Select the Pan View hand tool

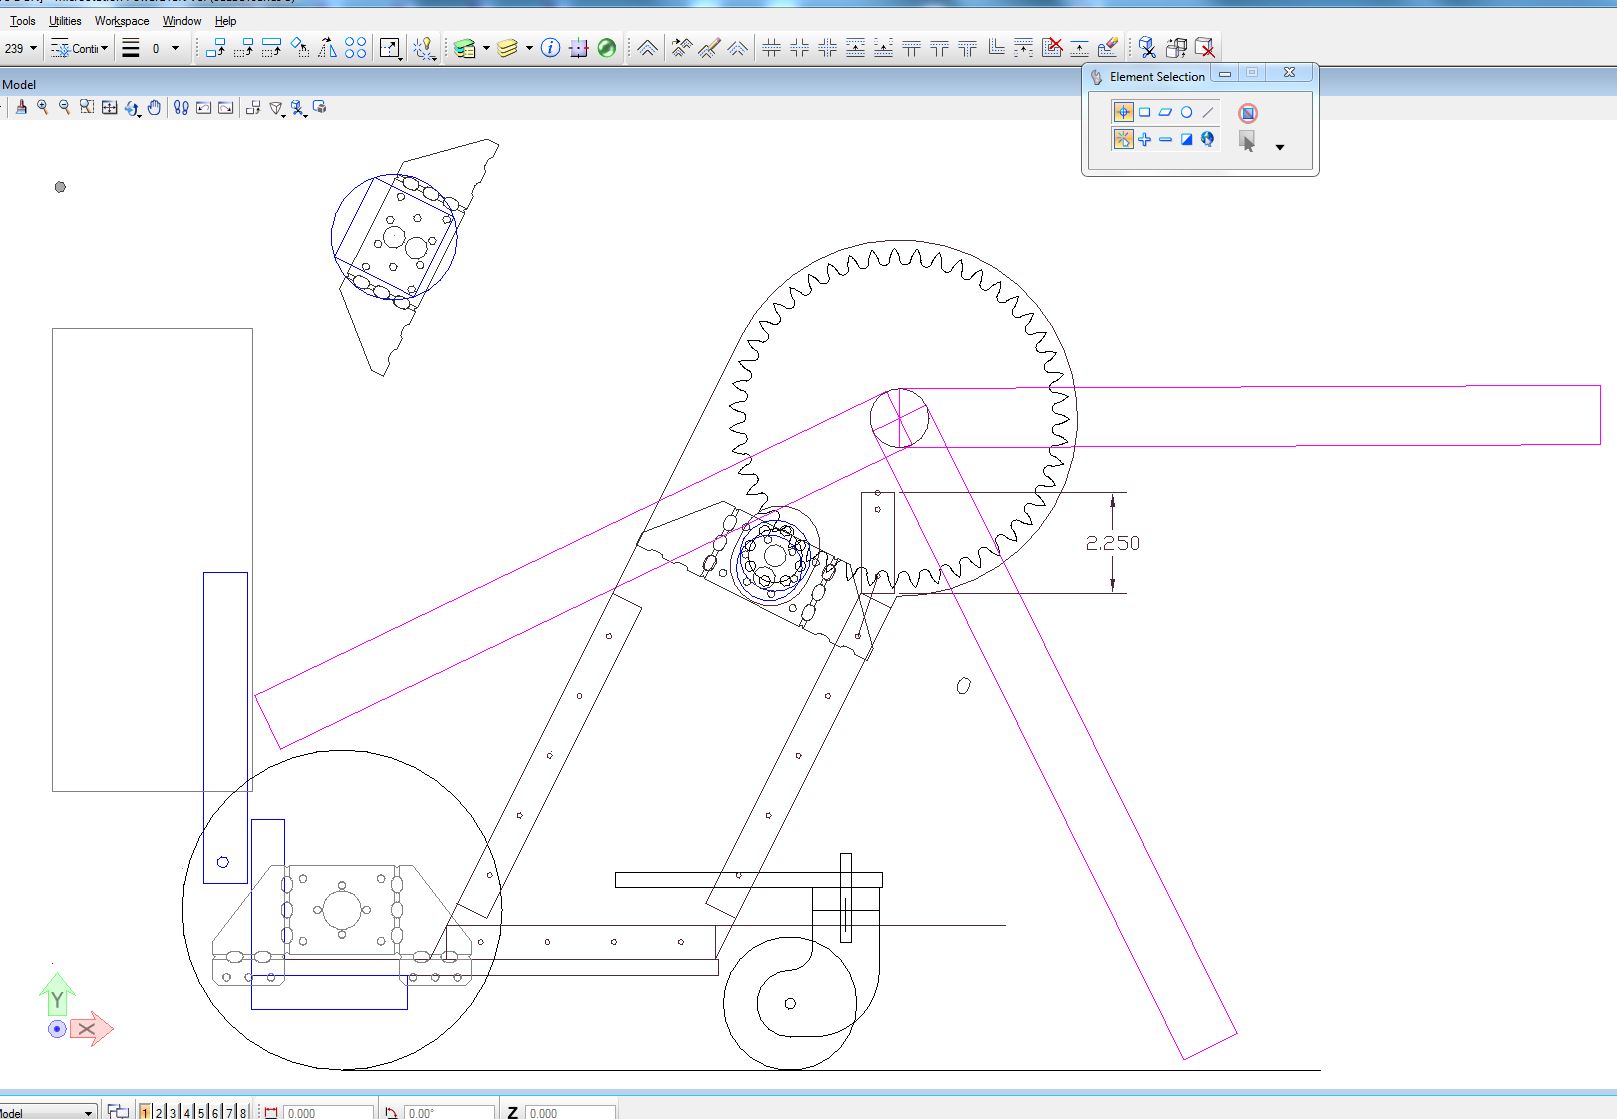coord(154,107)
